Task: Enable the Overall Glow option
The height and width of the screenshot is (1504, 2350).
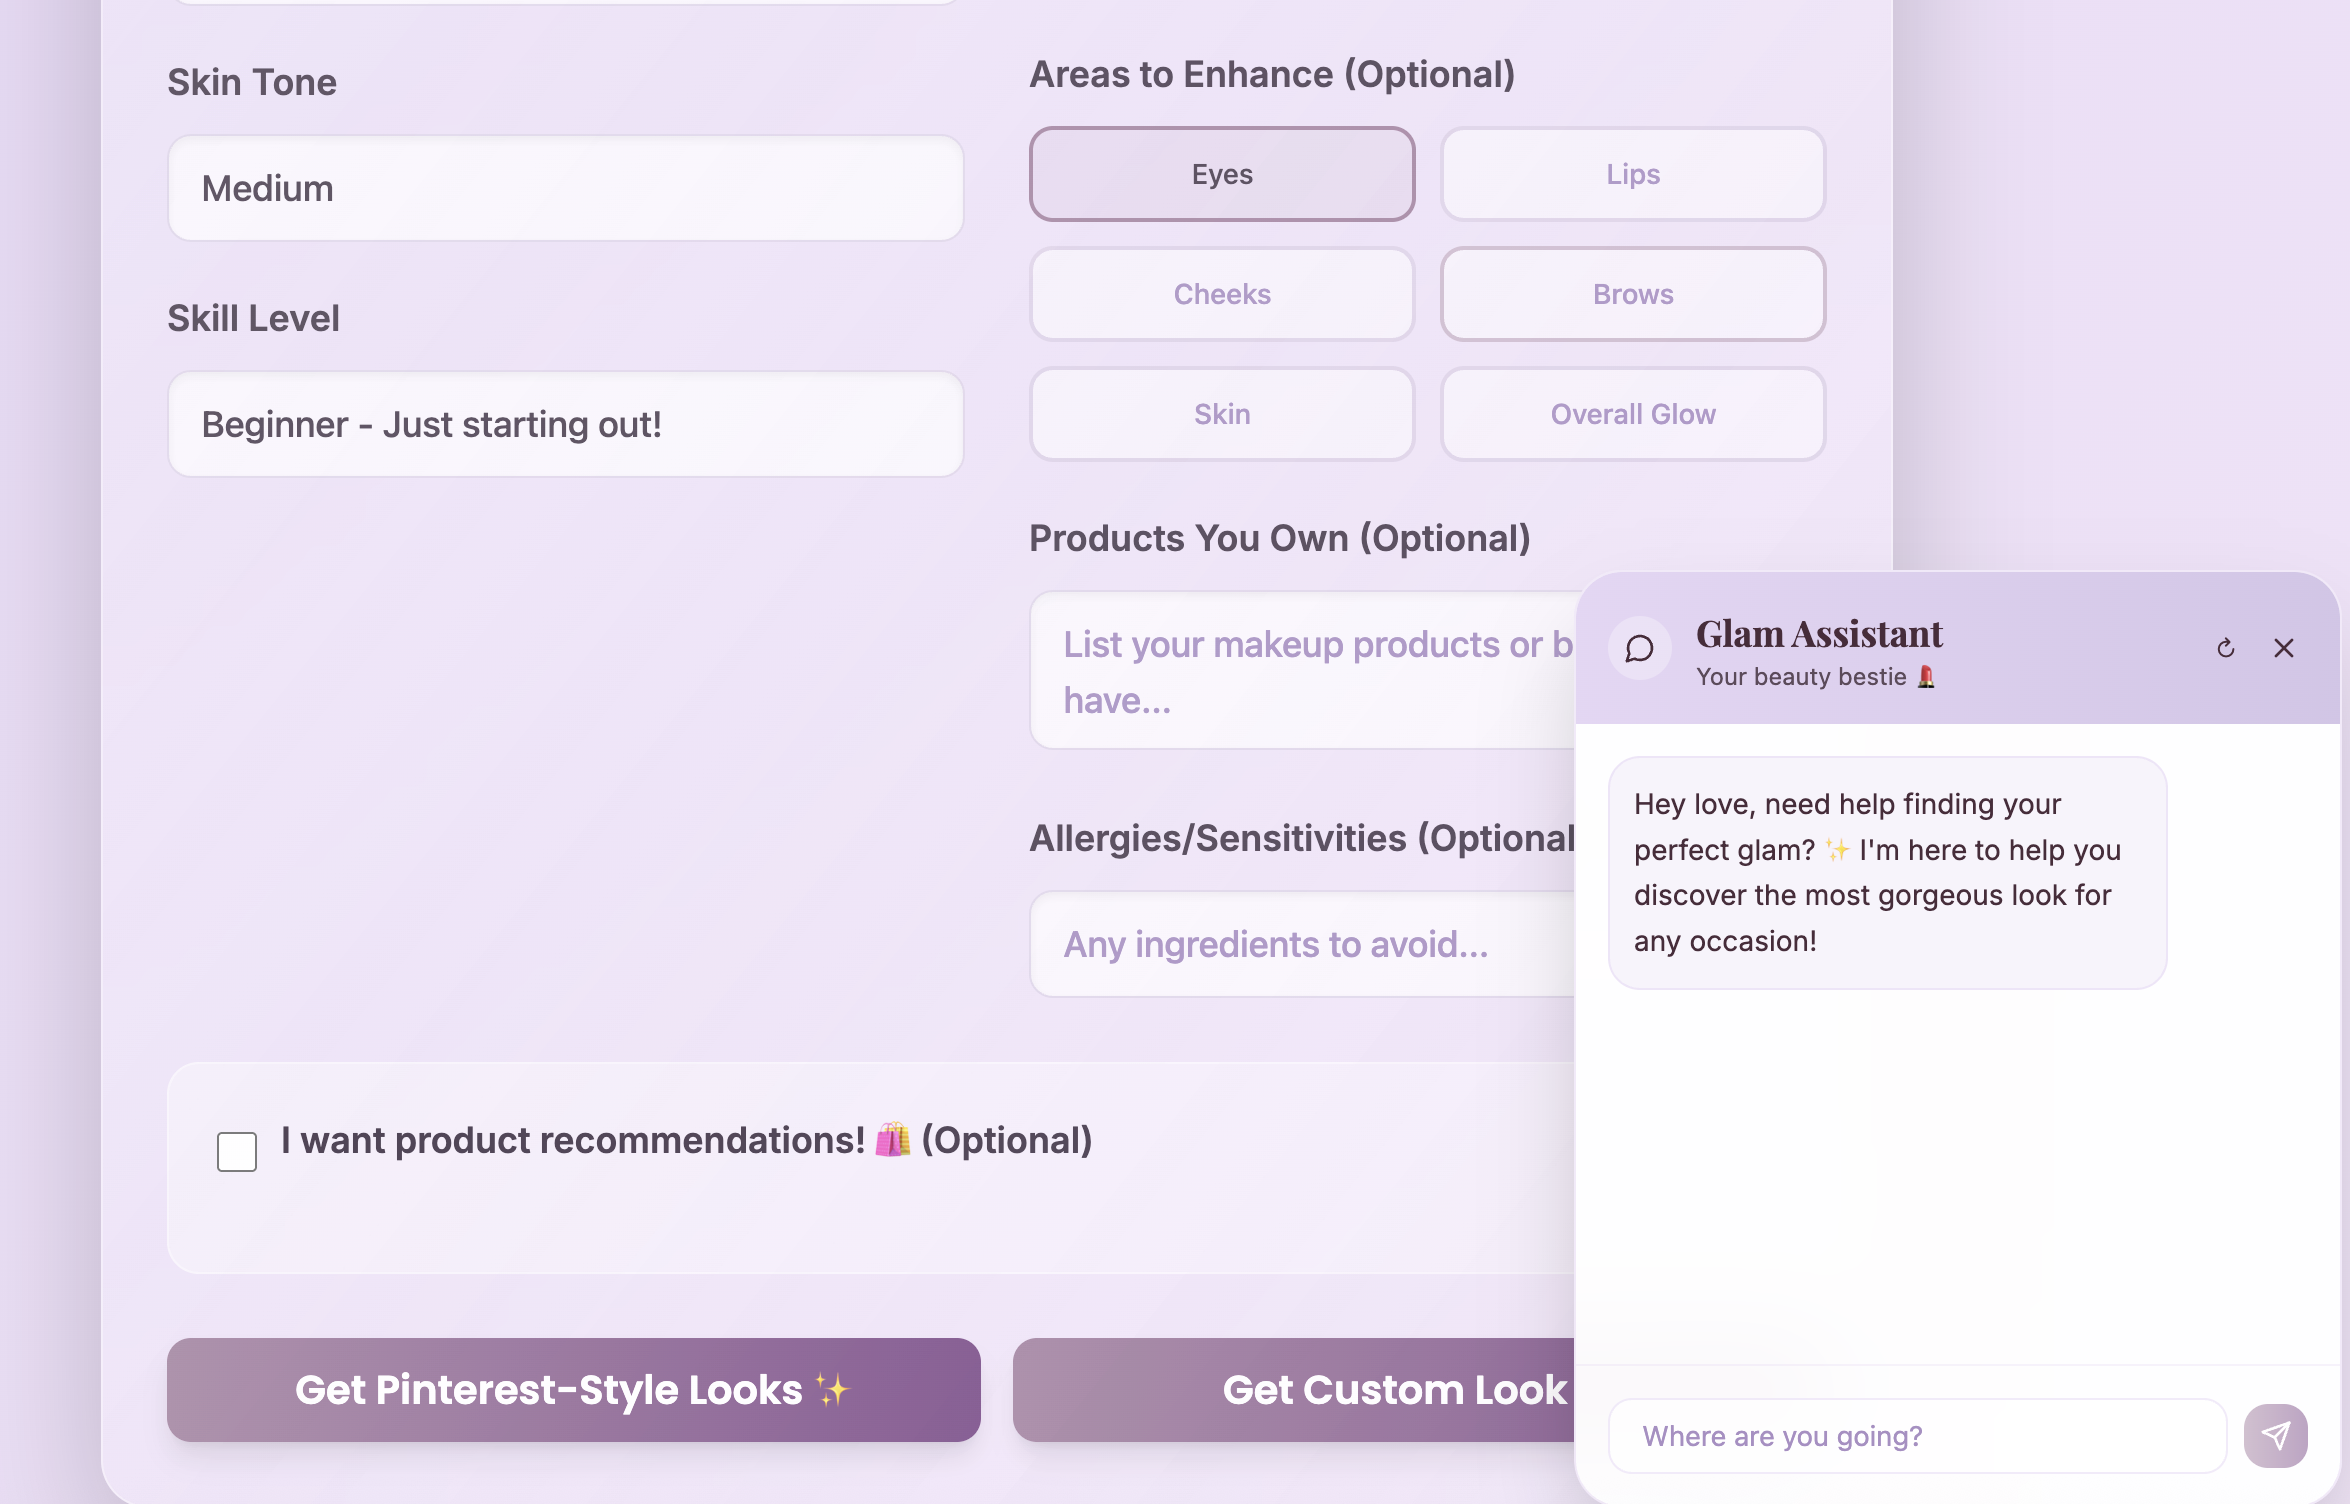Action: click(1632, 414)
